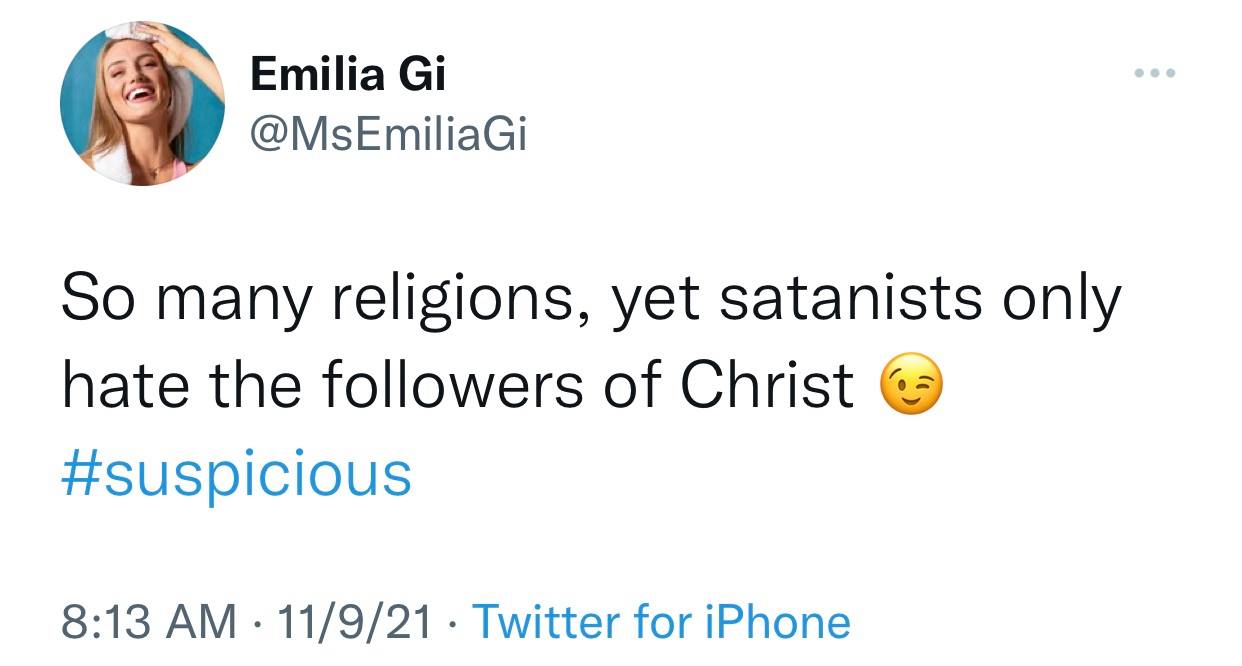
Task: Click the word "iPhone" in the source link
Action: (776, 621)
